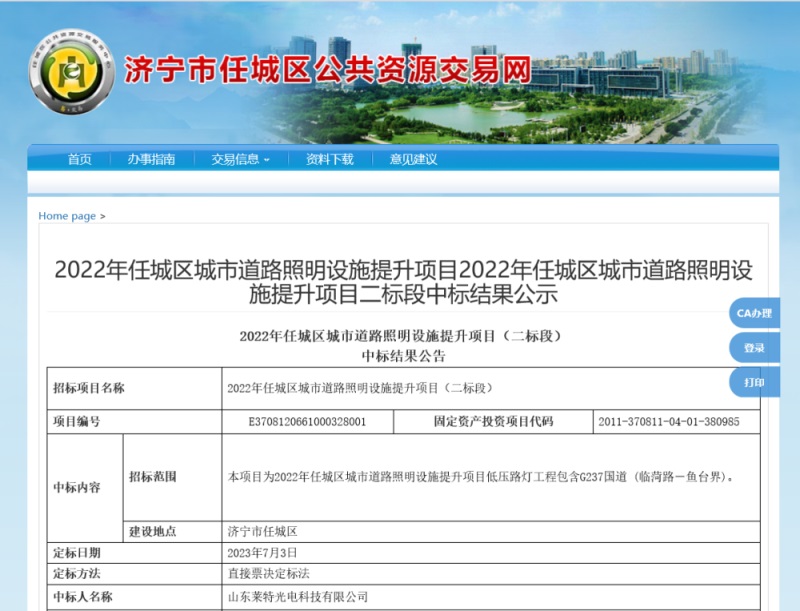The image size is (800, 611).
Task: Click the page title ending 中标结果公示
Action: (x=403, y=282)
